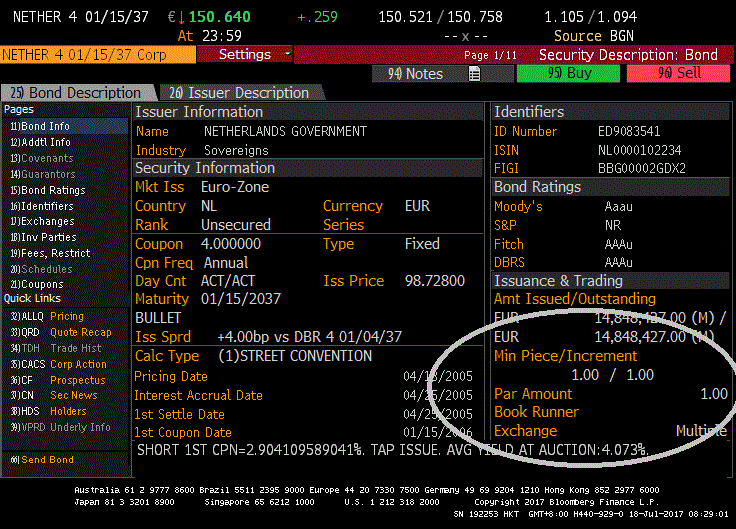Open the Schedules page

(x=41, y=269)
